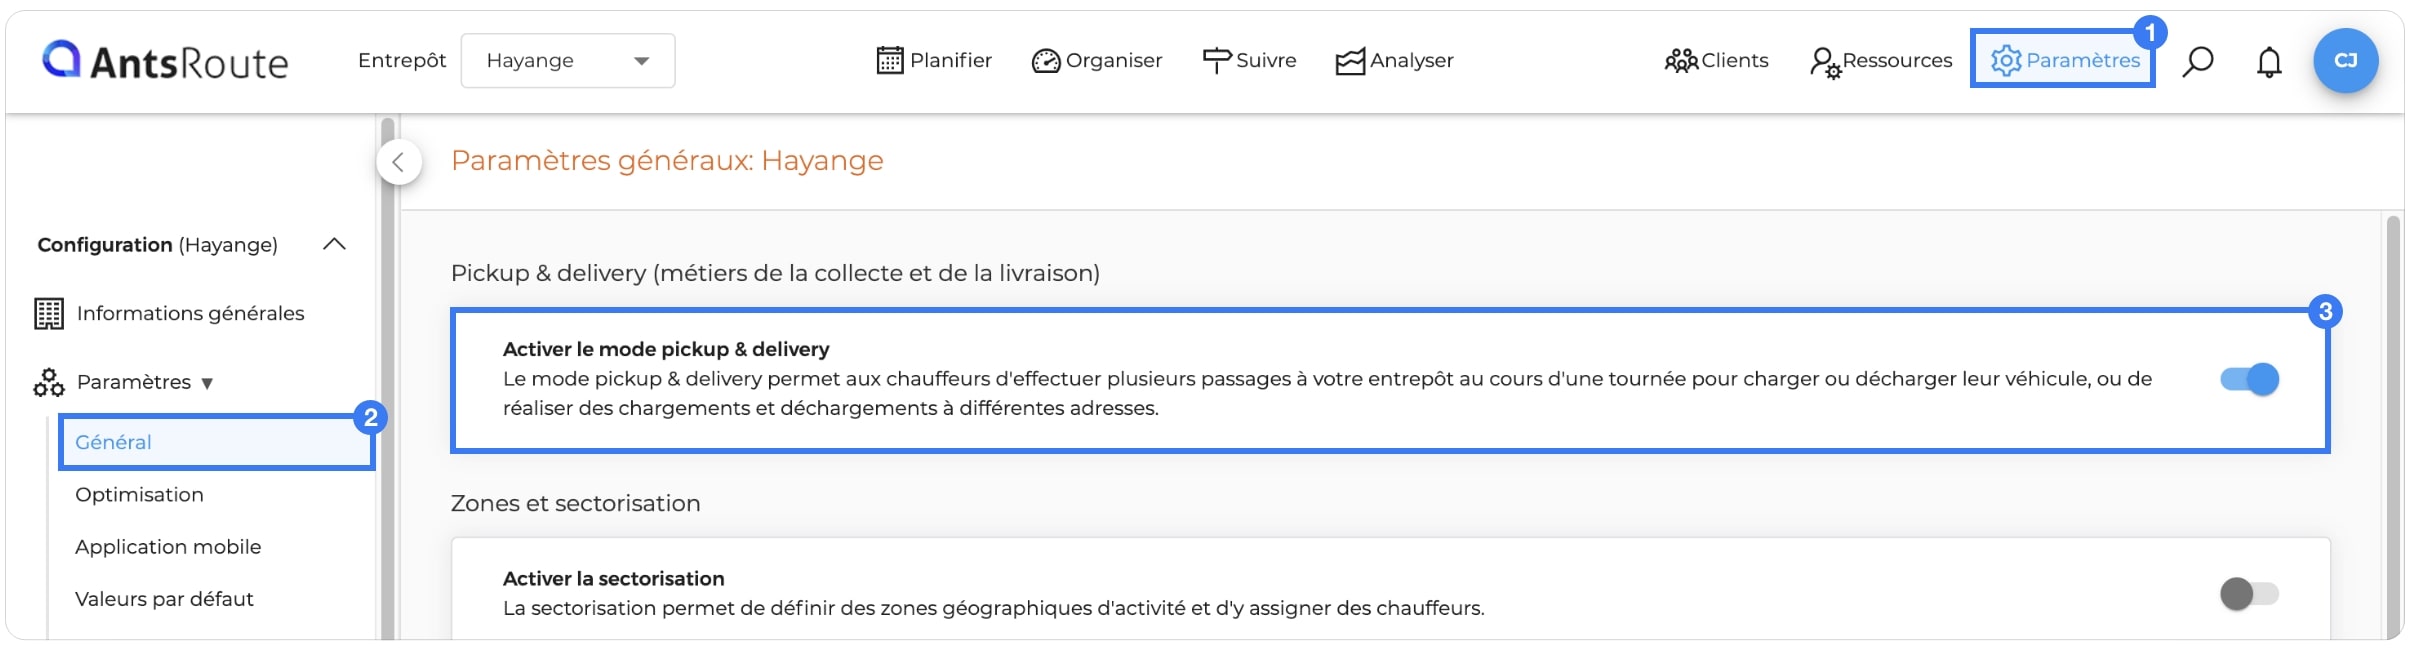Select Valeurs par défaut in the sidebar

164,599
